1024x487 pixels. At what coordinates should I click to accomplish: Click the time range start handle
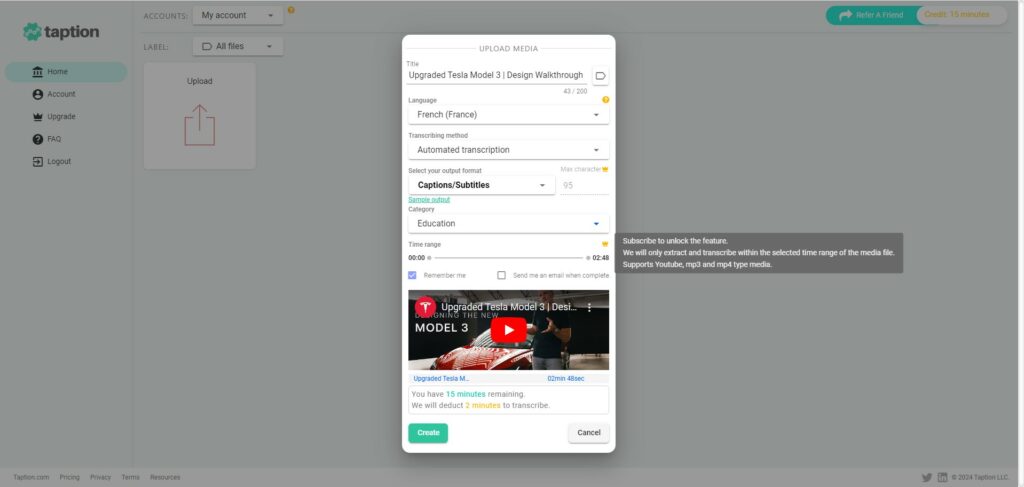[429, 258]
